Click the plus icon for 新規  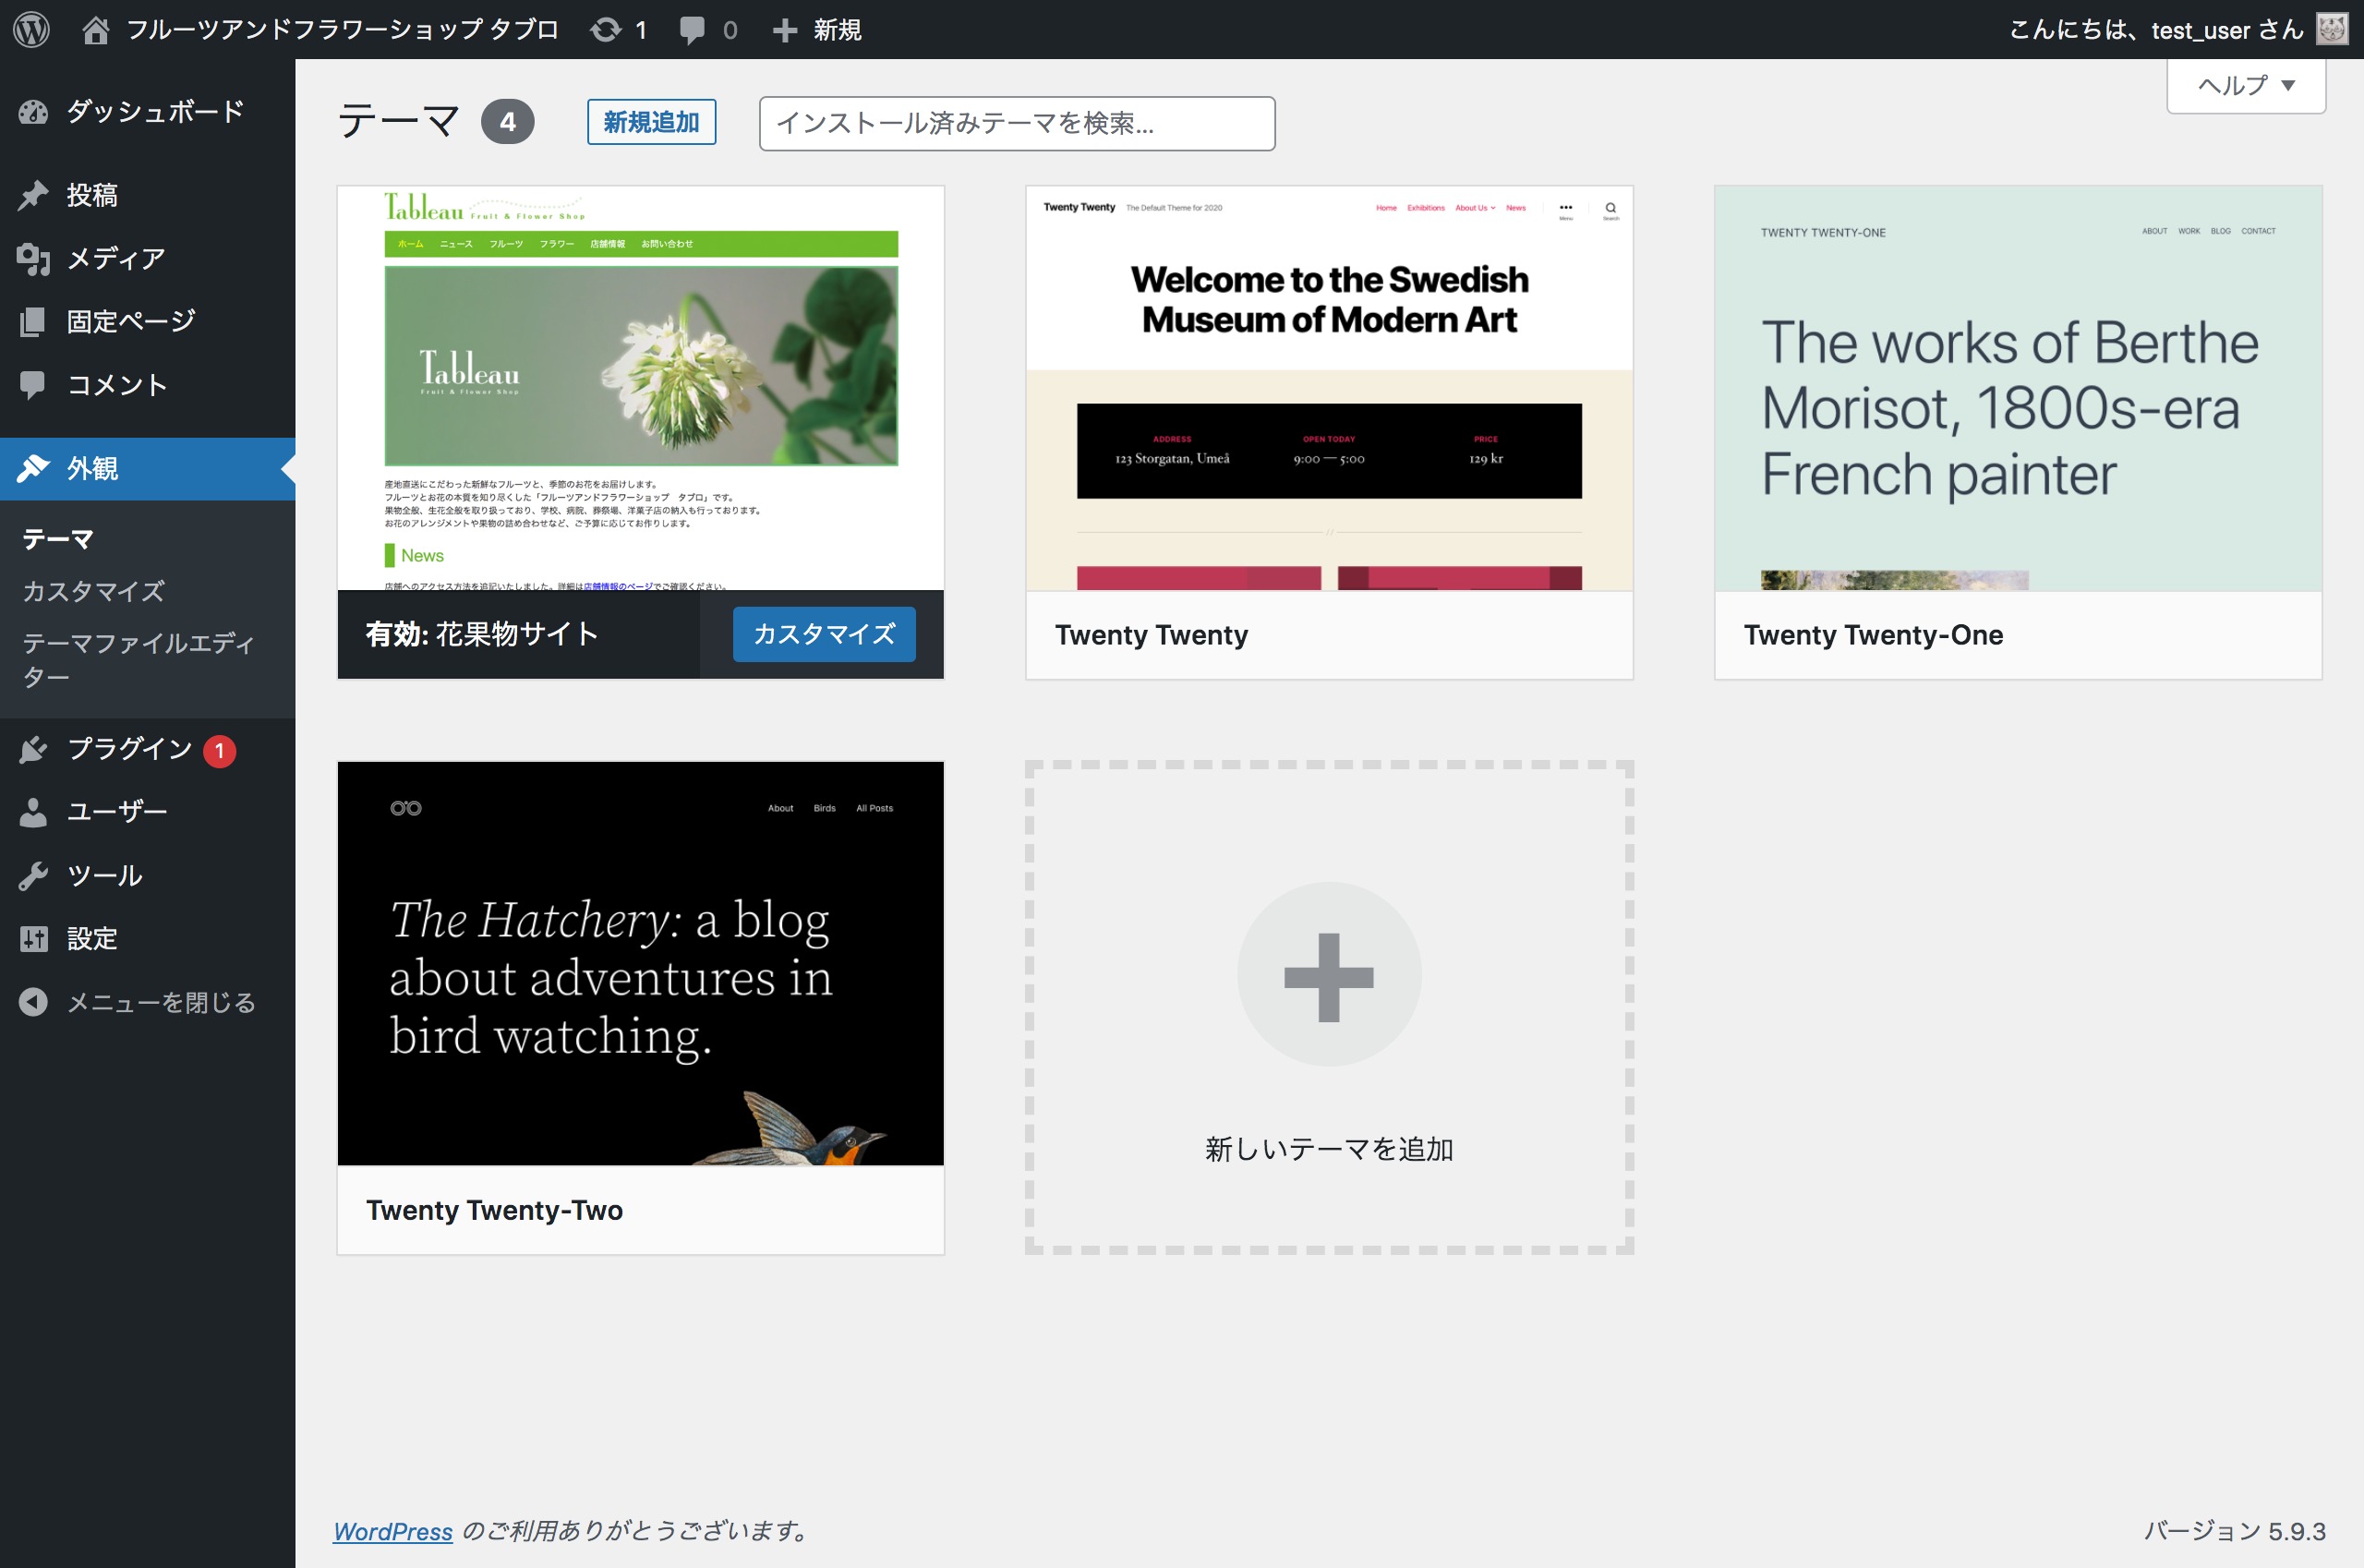pyautogui.click(x=785, y=30)
